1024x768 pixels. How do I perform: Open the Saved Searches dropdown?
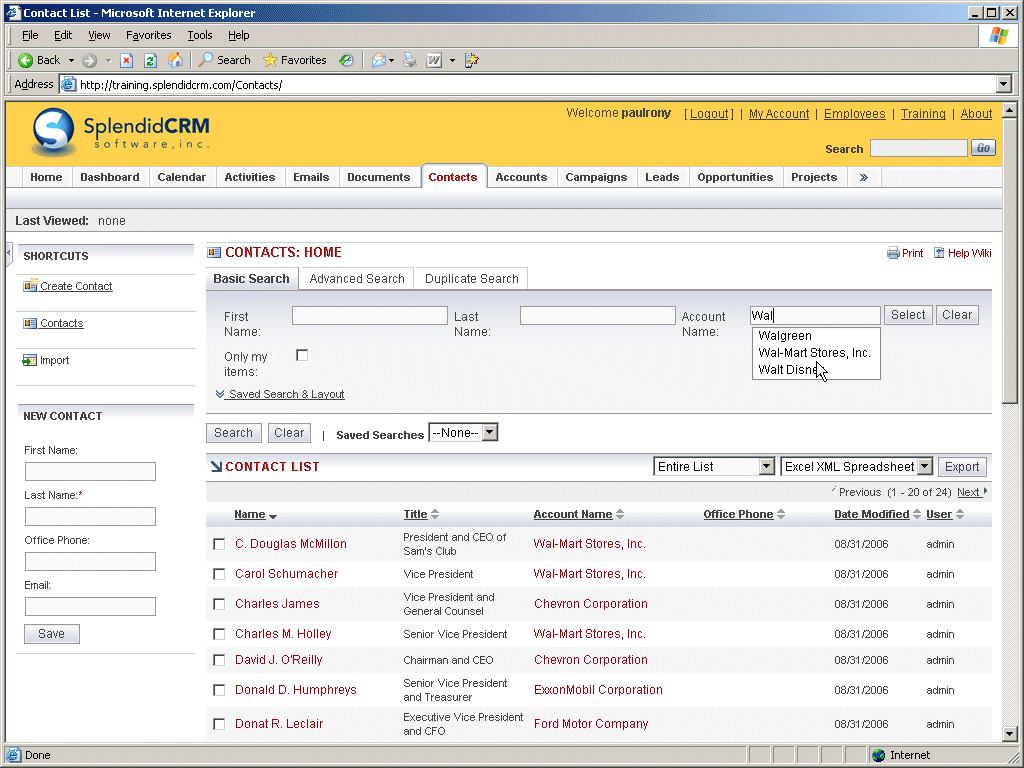(489, 433)
